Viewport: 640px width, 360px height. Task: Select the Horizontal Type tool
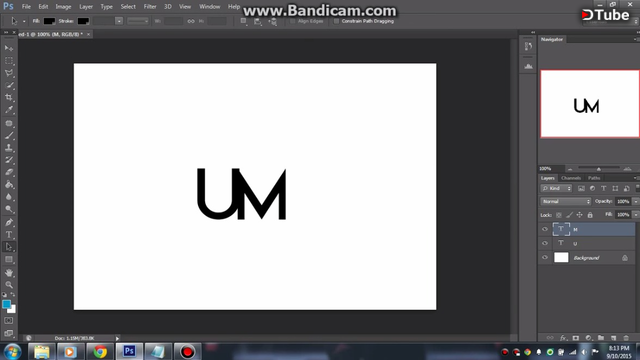pos(9,235)
